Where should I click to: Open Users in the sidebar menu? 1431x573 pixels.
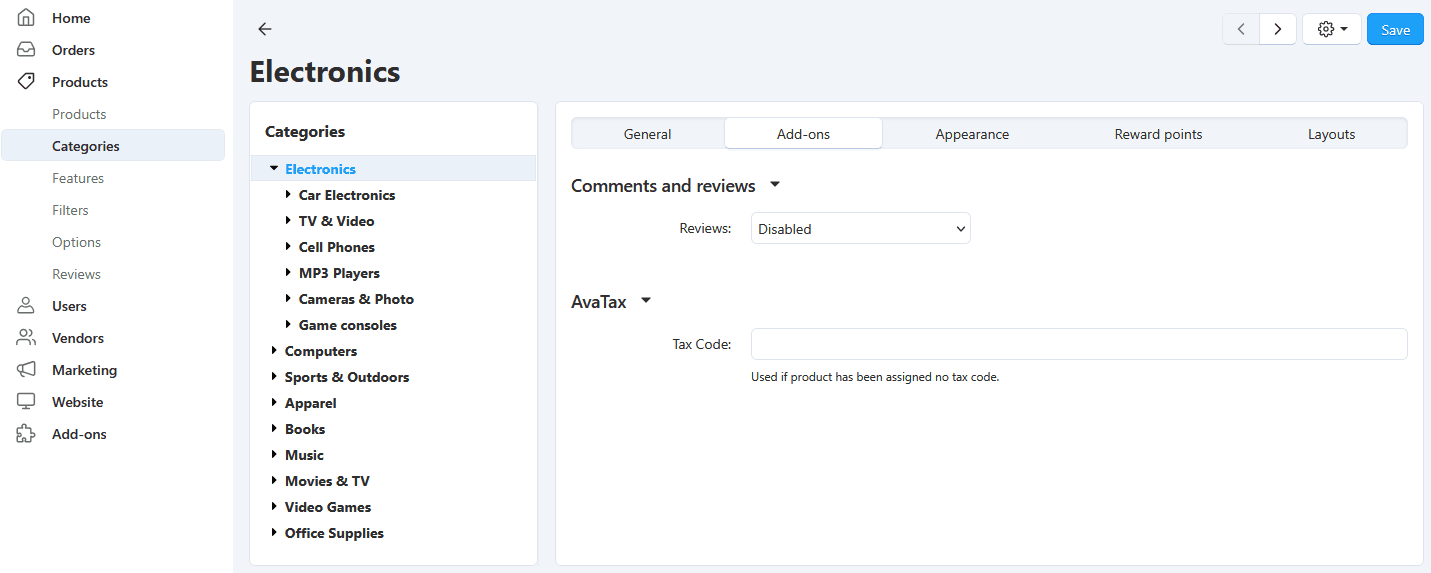pyautogui.click(x=69, y=306)
